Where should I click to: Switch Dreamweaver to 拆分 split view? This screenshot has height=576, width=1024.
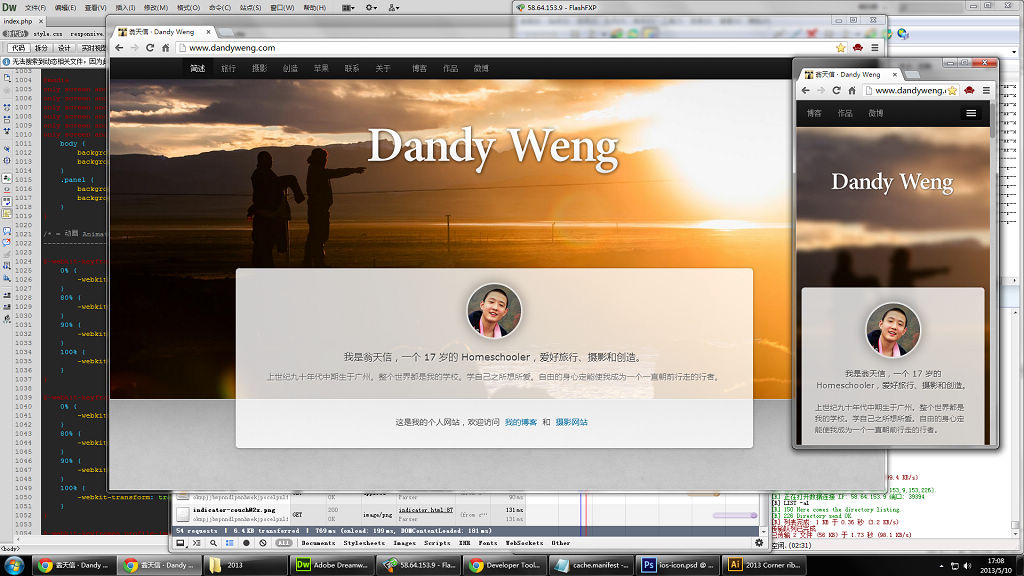pyautogui.click(x=41, y=48)
